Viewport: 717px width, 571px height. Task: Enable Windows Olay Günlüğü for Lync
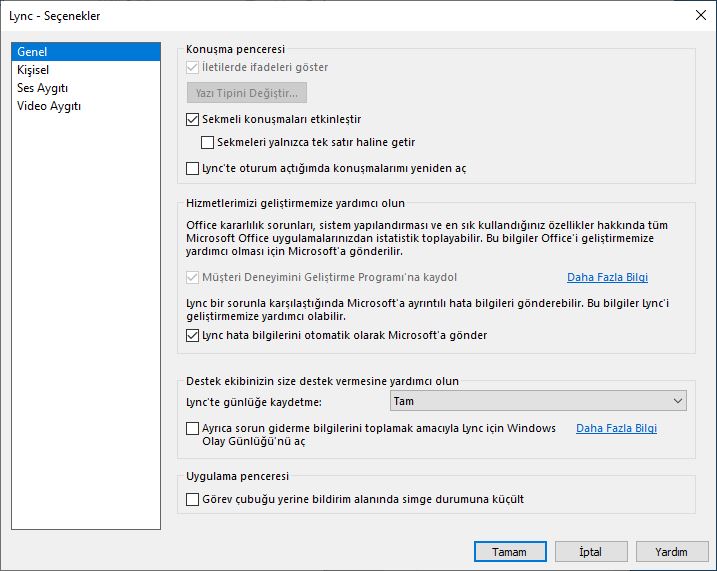[x=193, y=428]
